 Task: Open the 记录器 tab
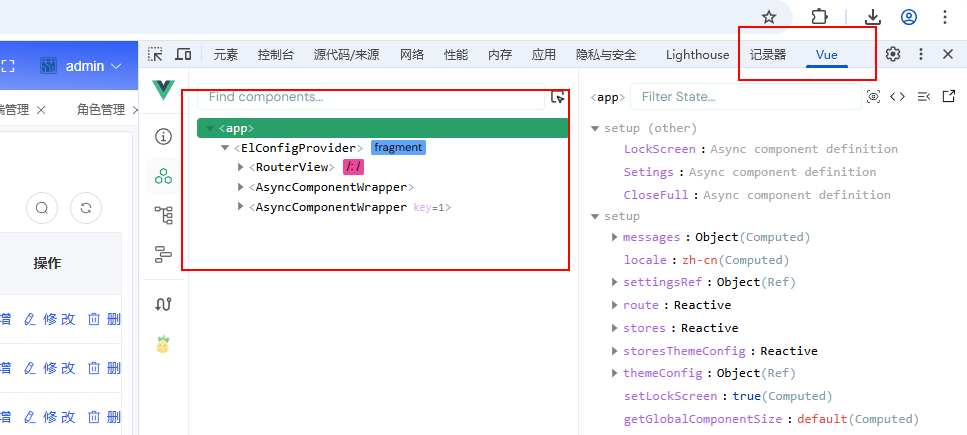768,54
